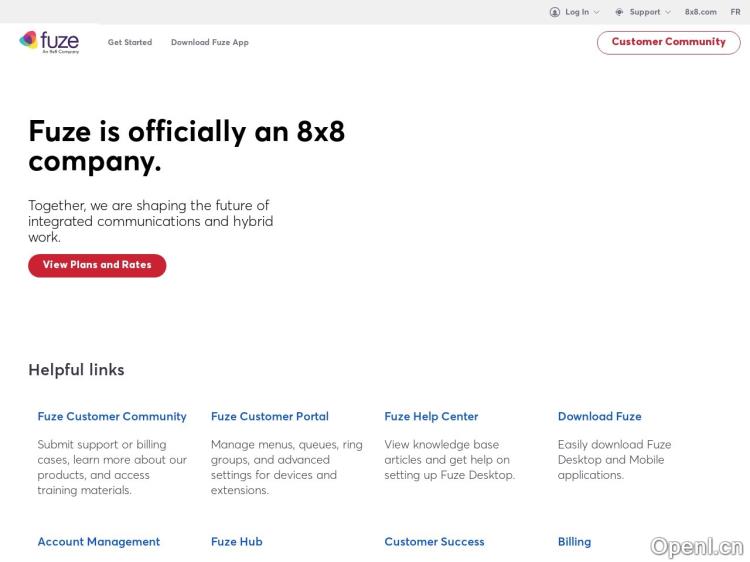Viewport: 750px width, 562px height.
Task: Select Download Fuze App in navigation
Action: pos(209,42)
